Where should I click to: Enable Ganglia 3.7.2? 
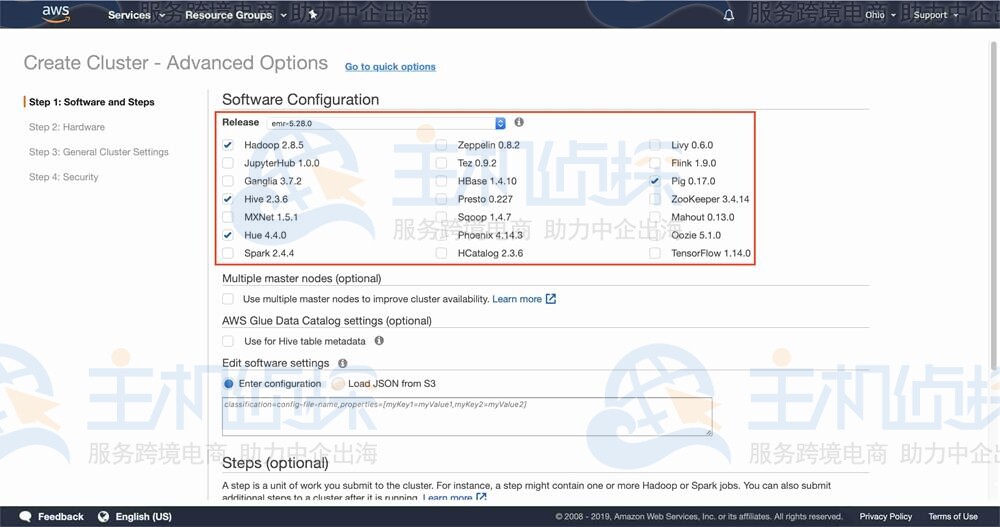coord(228,181)
